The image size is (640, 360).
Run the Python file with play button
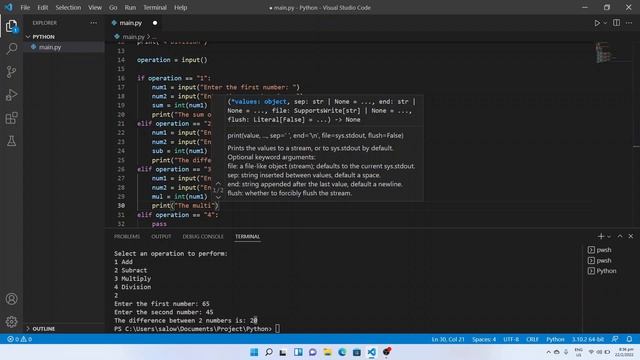(597, 23)
